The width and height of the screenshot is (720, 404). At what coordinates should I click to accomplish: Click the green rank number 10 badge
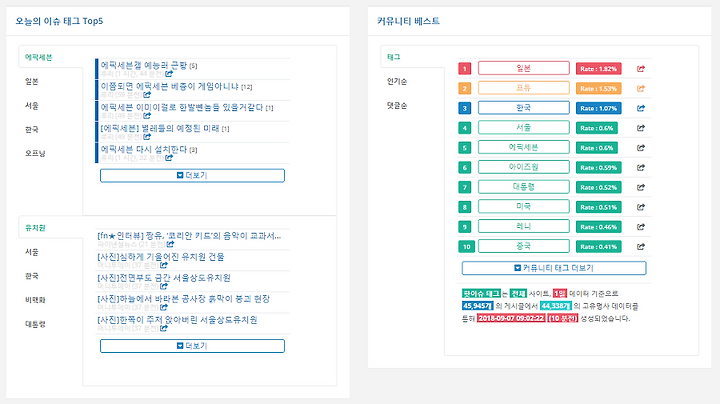pos(466,247)
